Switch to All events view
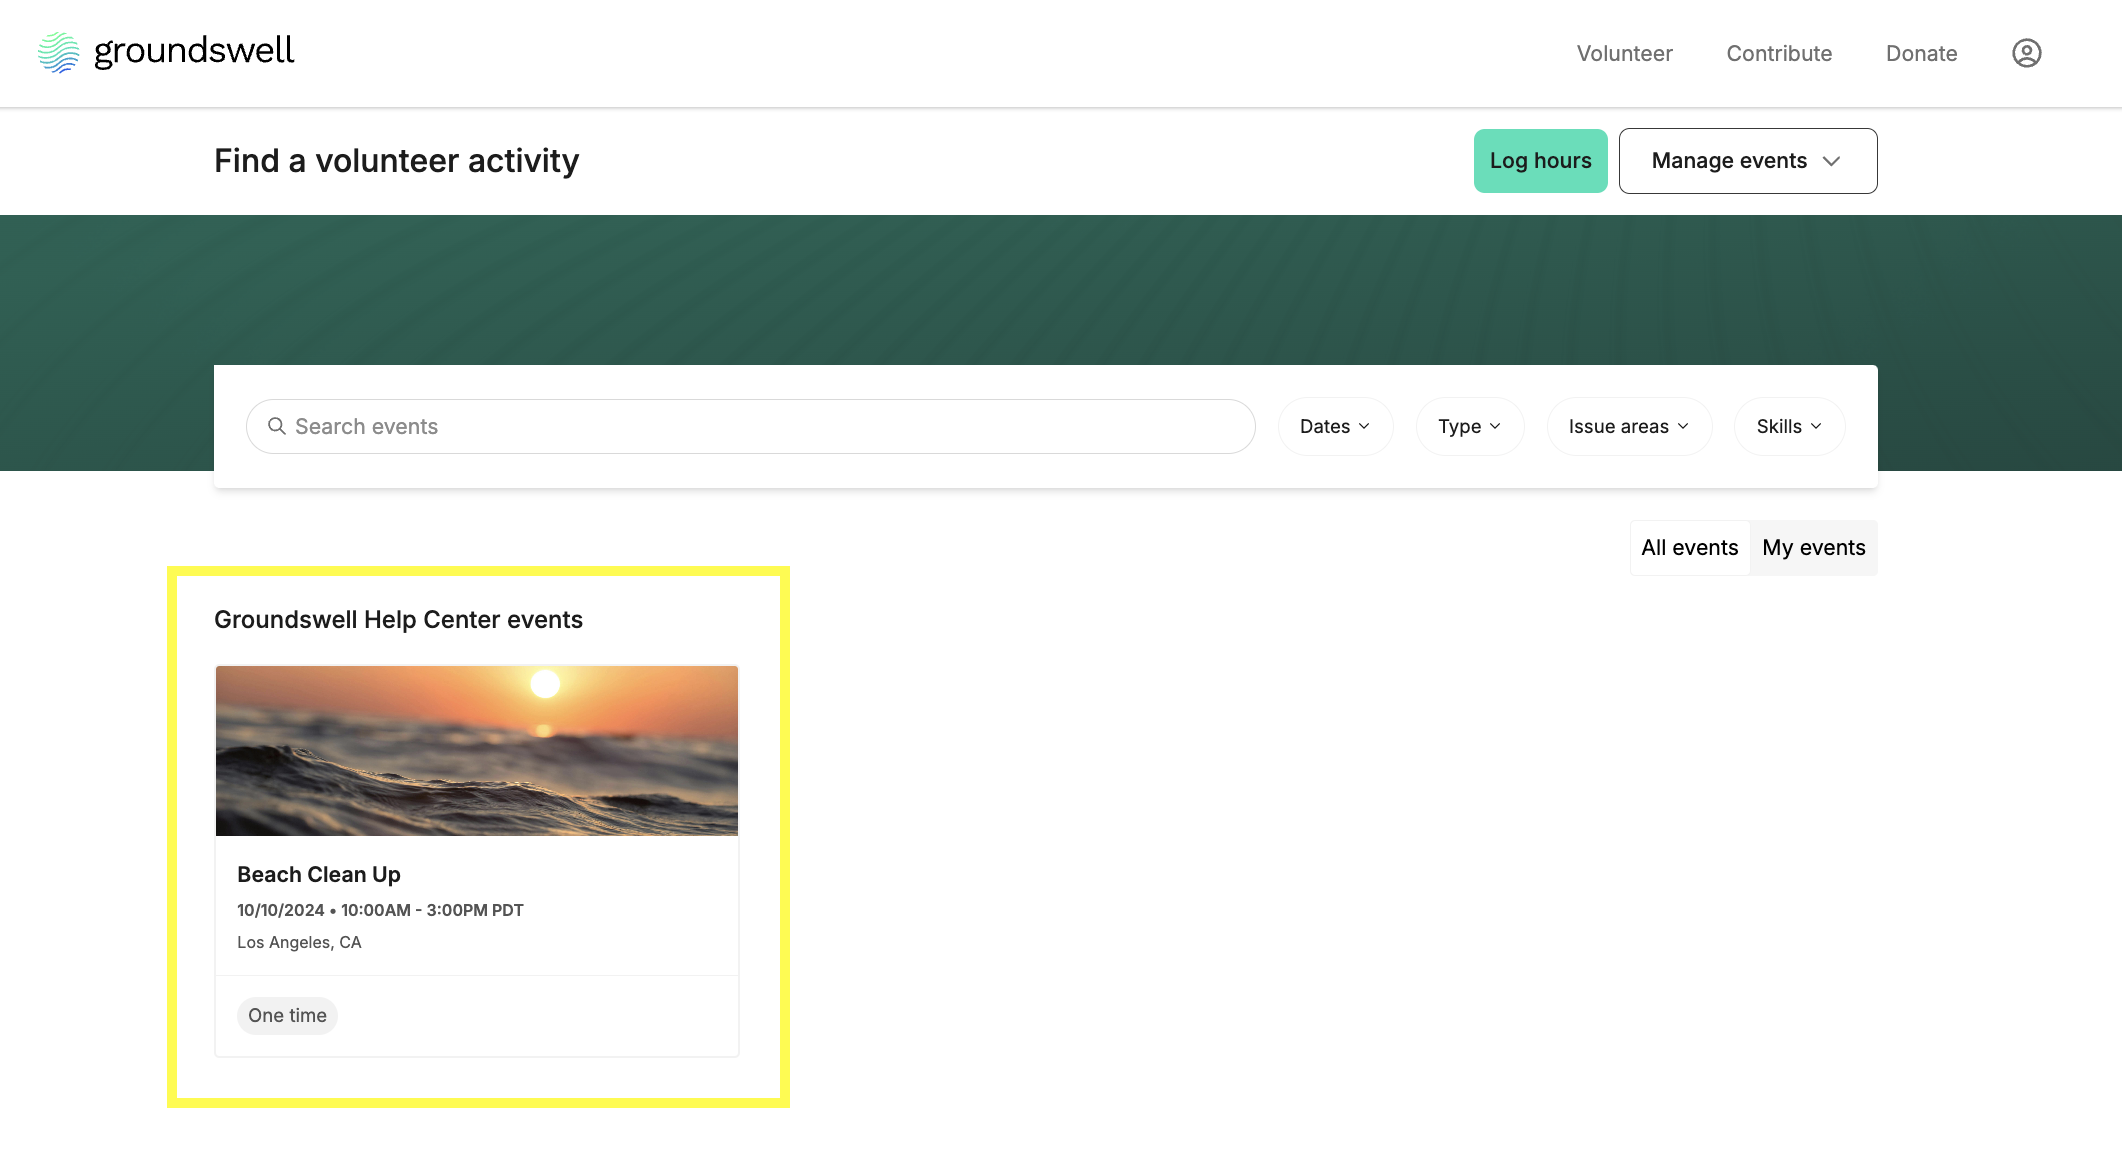This screenshot has height=1166, width=2122. click(1689, 547)
